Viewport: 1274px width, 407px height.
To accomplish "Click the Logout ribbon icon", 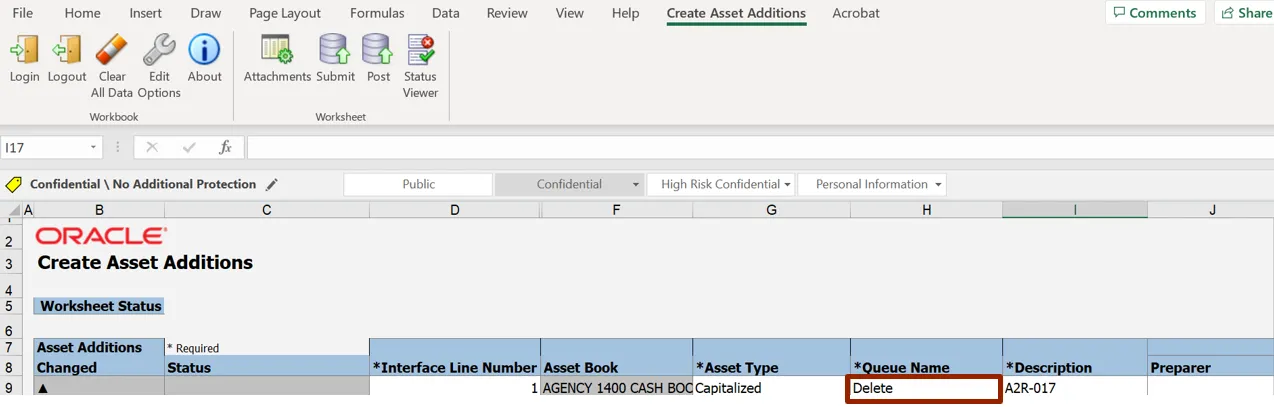I will pos(67,50).
